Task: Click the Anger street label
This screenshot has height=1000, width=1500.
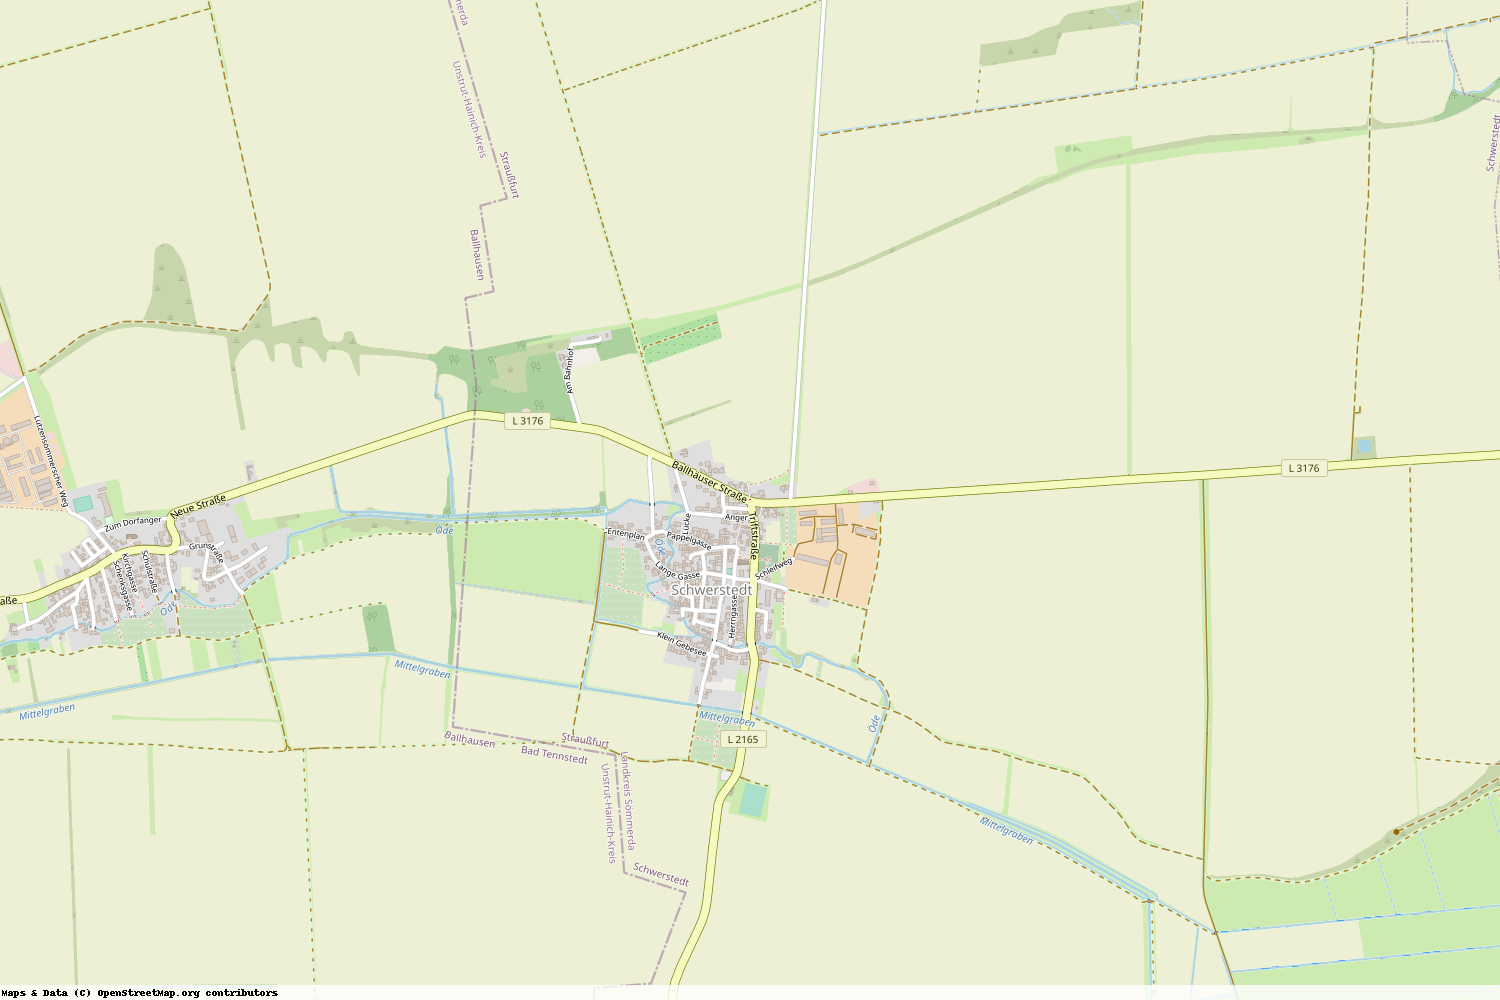Action: [736, 517]
